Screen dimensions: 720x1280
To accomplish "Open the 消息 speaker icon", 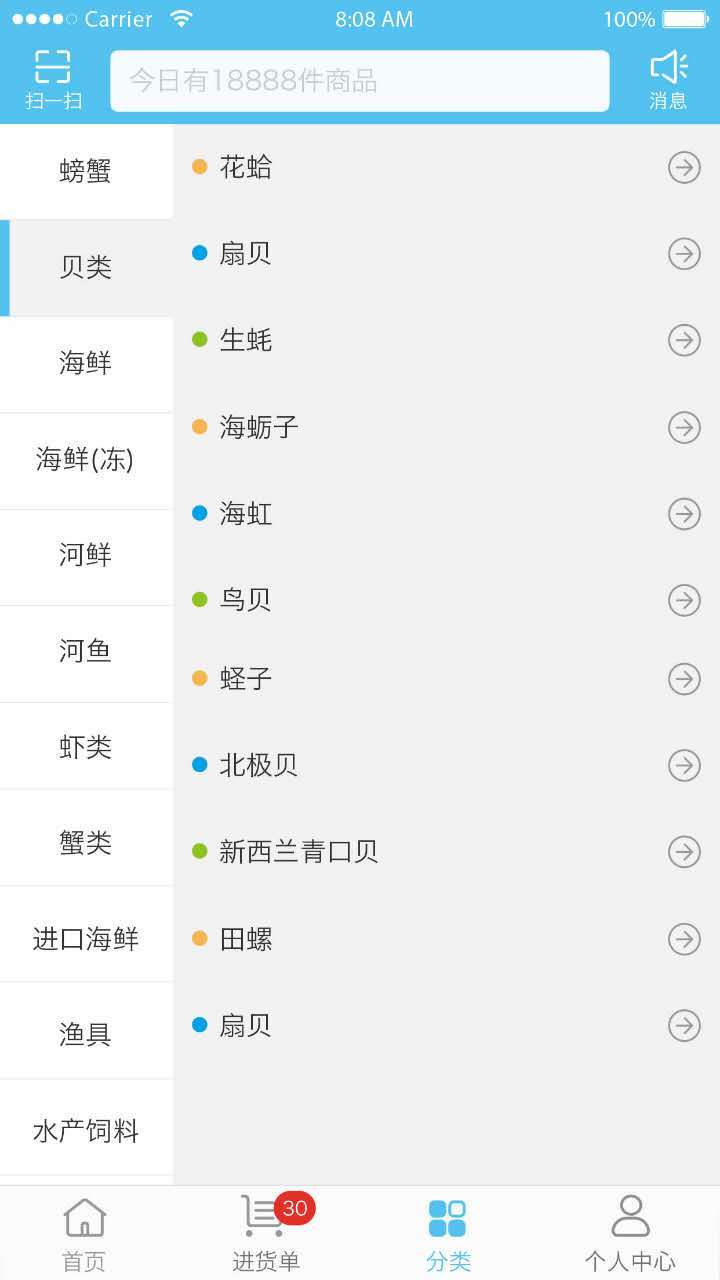I will pos(668,67).
